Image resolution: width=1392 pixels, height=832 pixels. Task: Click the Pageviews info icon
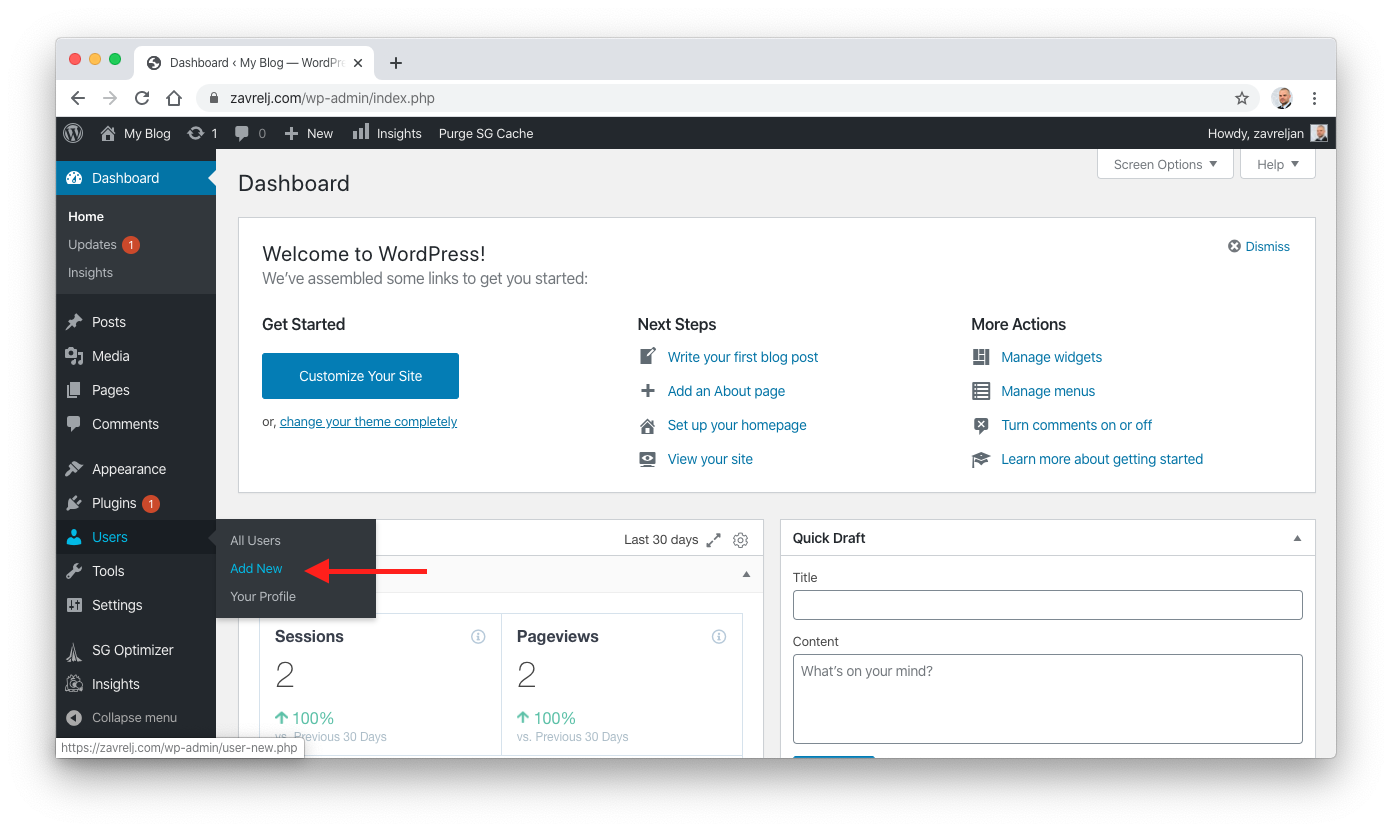(719, 637)
